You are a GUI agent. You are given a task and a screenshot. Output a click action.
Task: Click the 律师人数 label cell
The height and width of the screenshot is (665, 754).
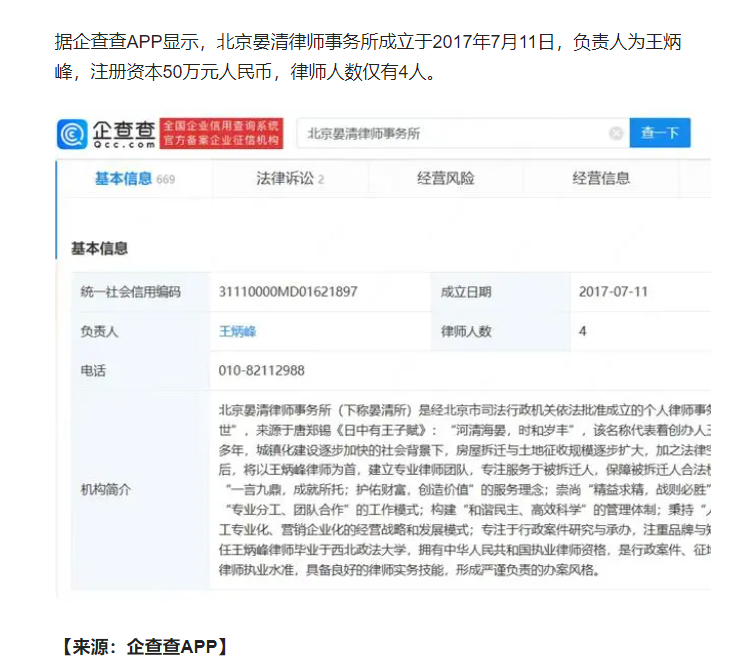(x=501, y=331)
